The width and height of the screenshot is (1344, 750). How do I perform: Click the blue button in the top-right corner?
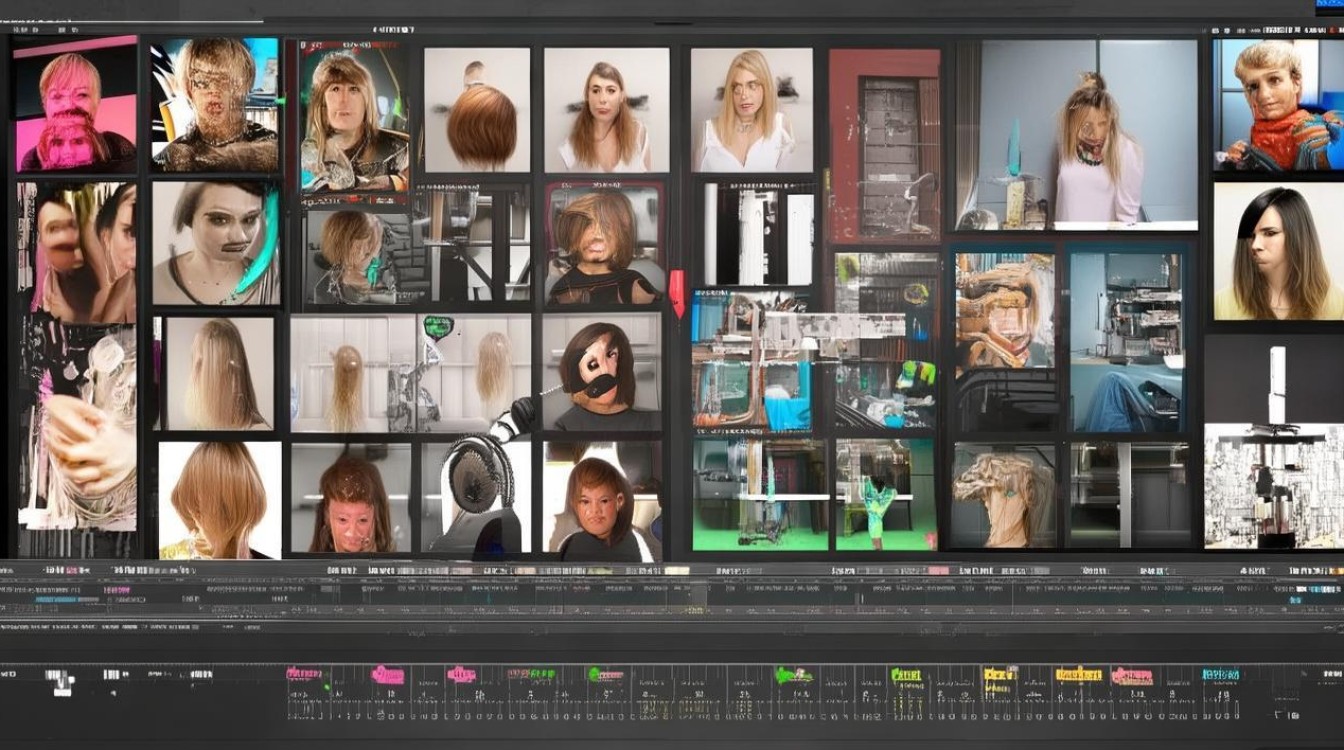pos(1329,6)
